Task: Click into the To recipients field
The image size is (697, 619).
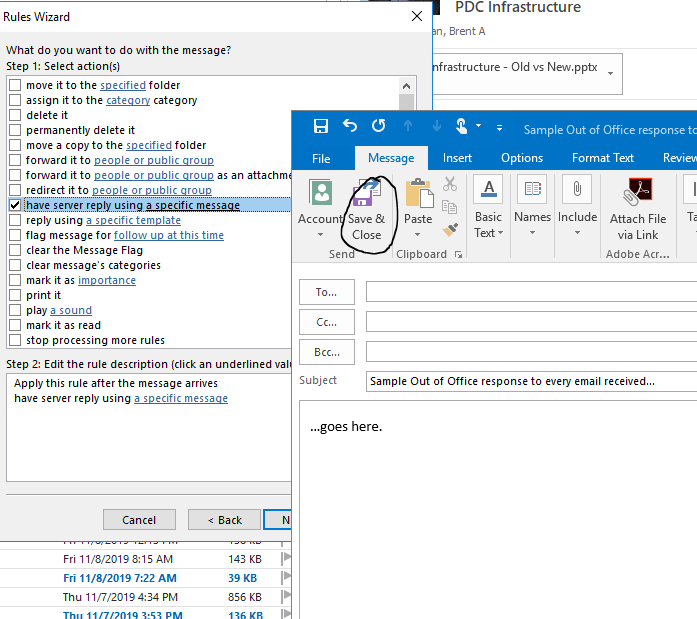Action: click(x=531, y=292)
